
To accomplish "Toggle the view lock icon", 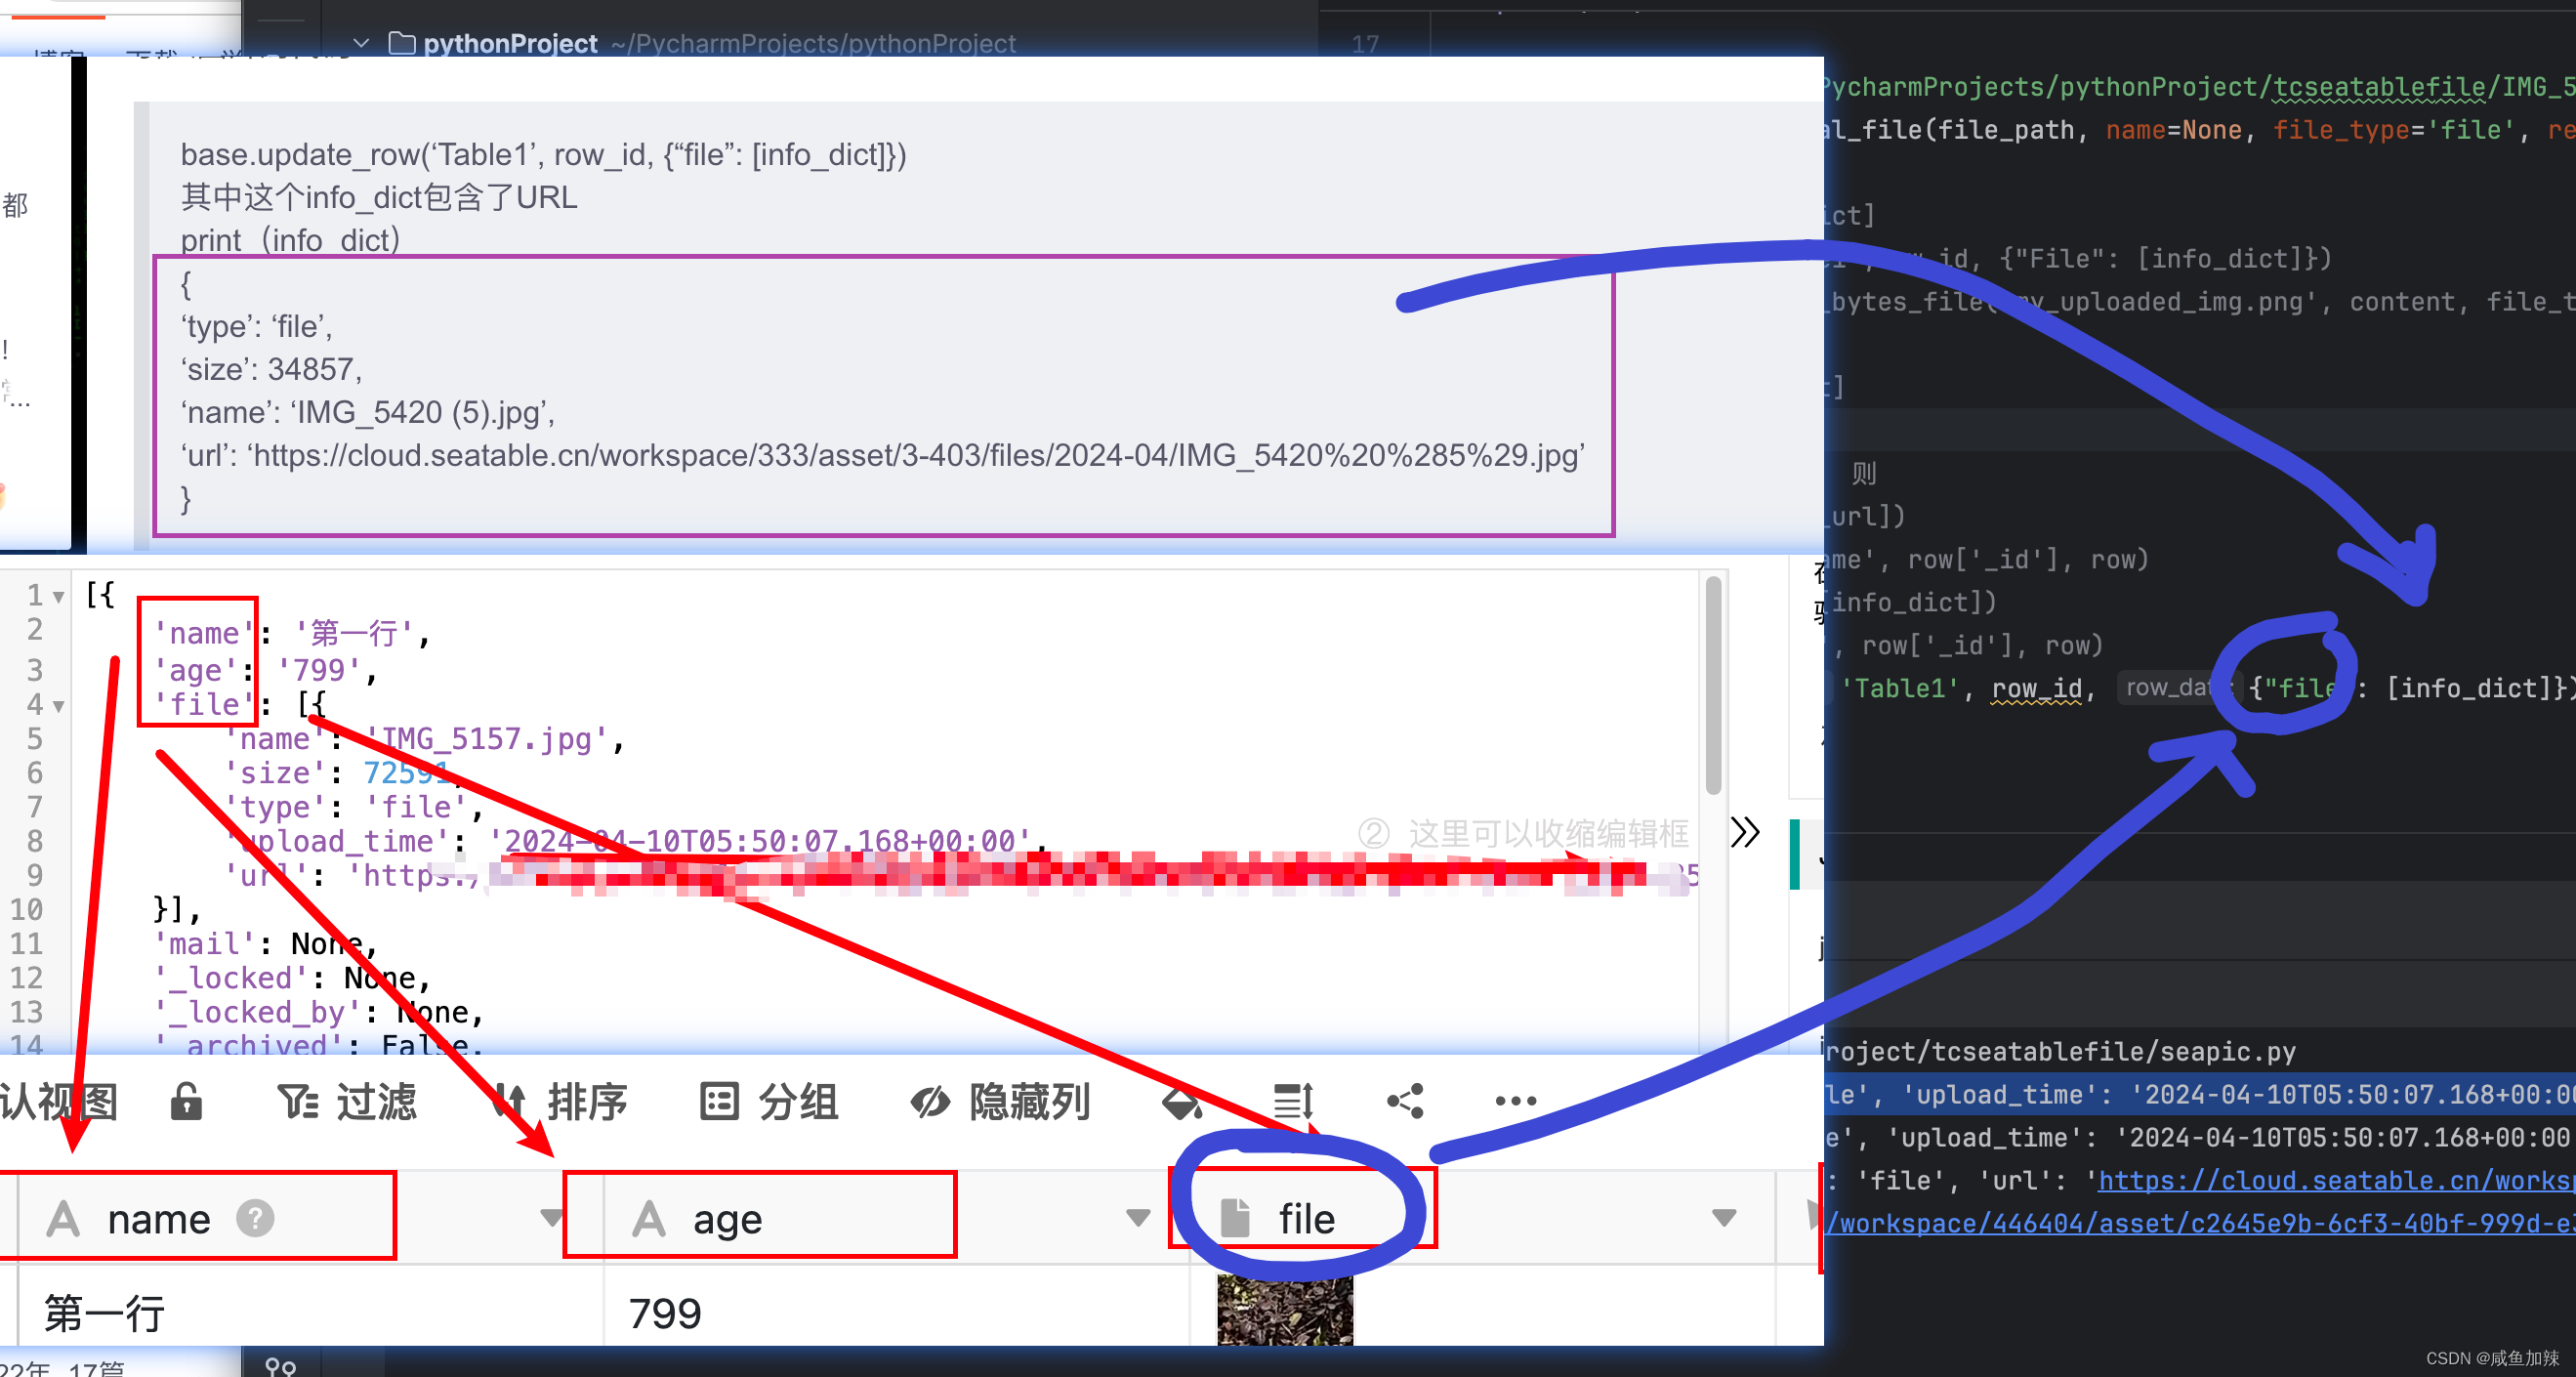I will [x=186, y=1102].
